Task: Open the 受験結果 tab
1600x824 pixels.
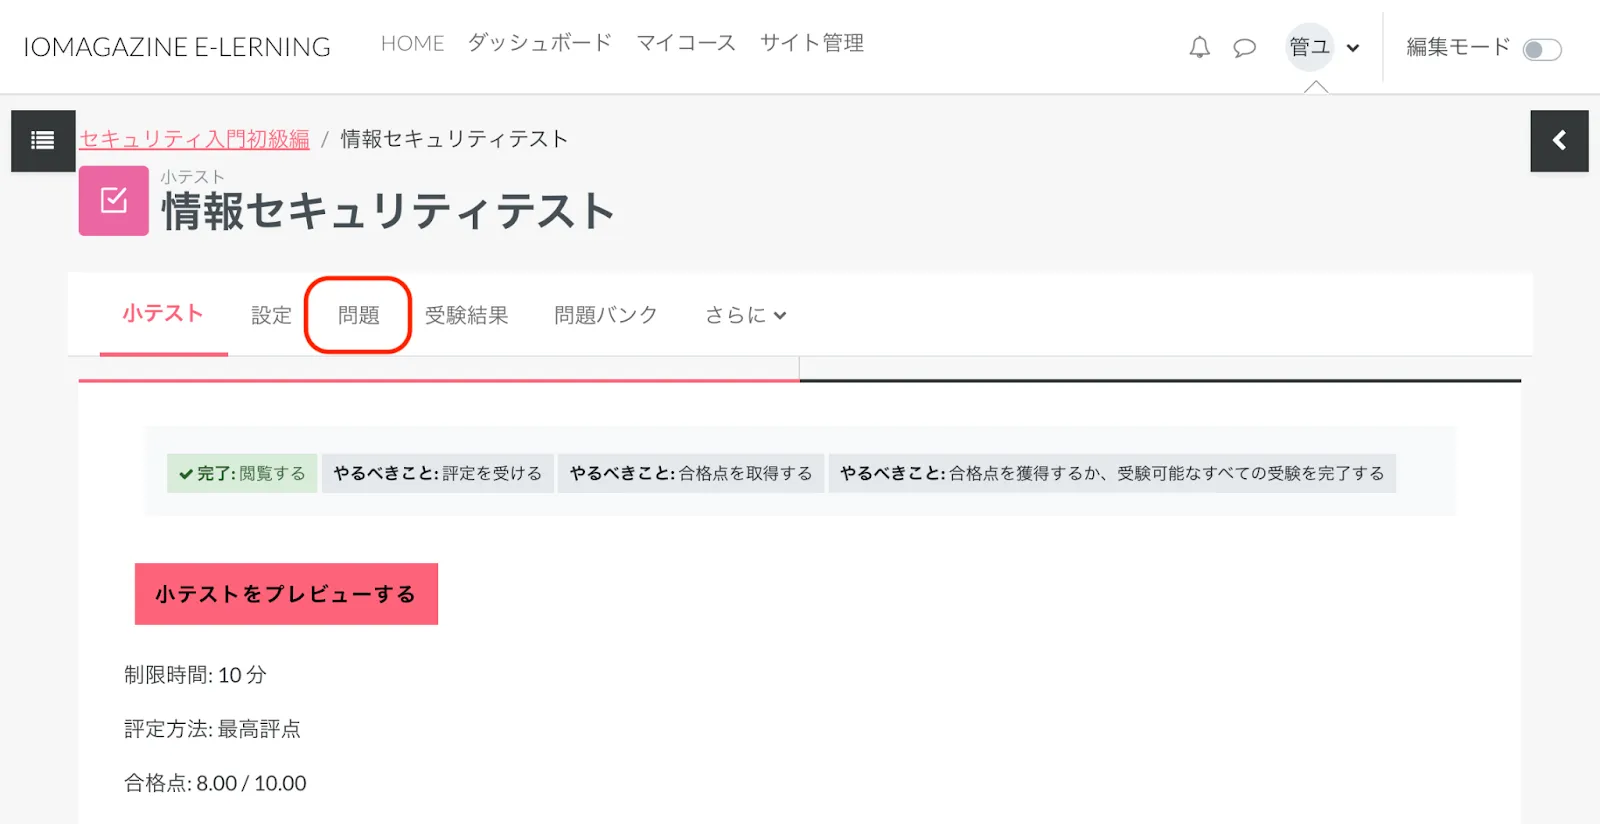Action: (466, 315)
